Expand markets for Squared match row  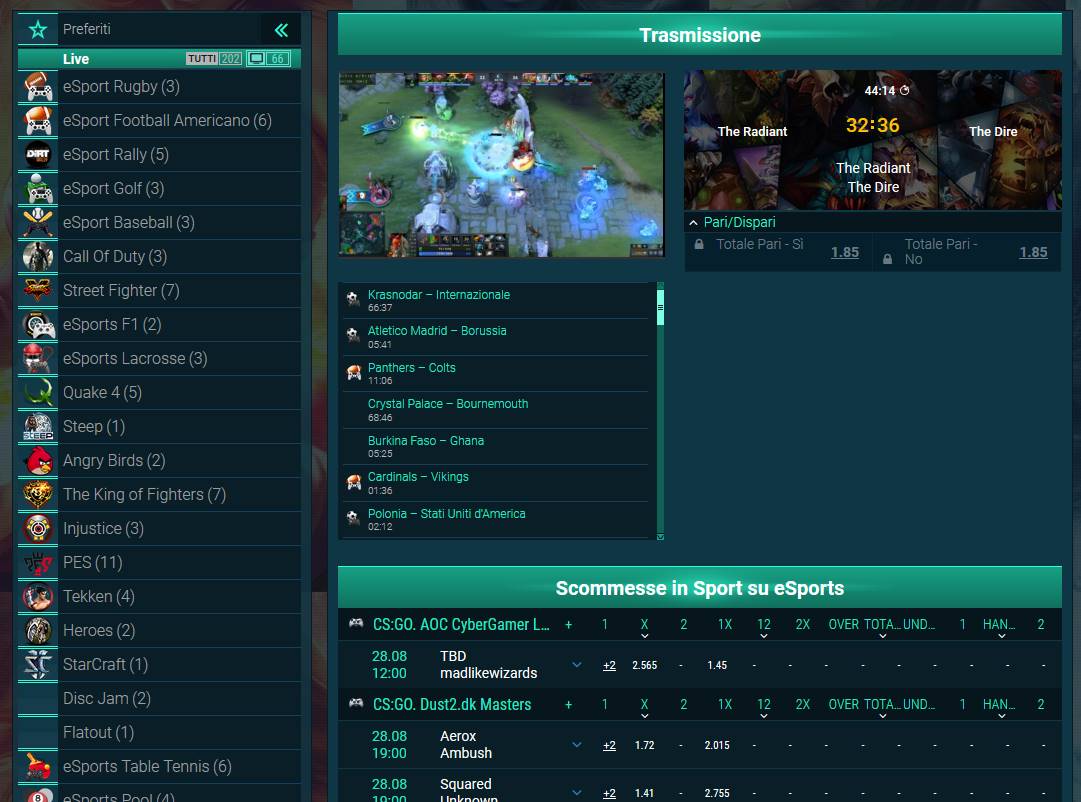coord(576,792)
